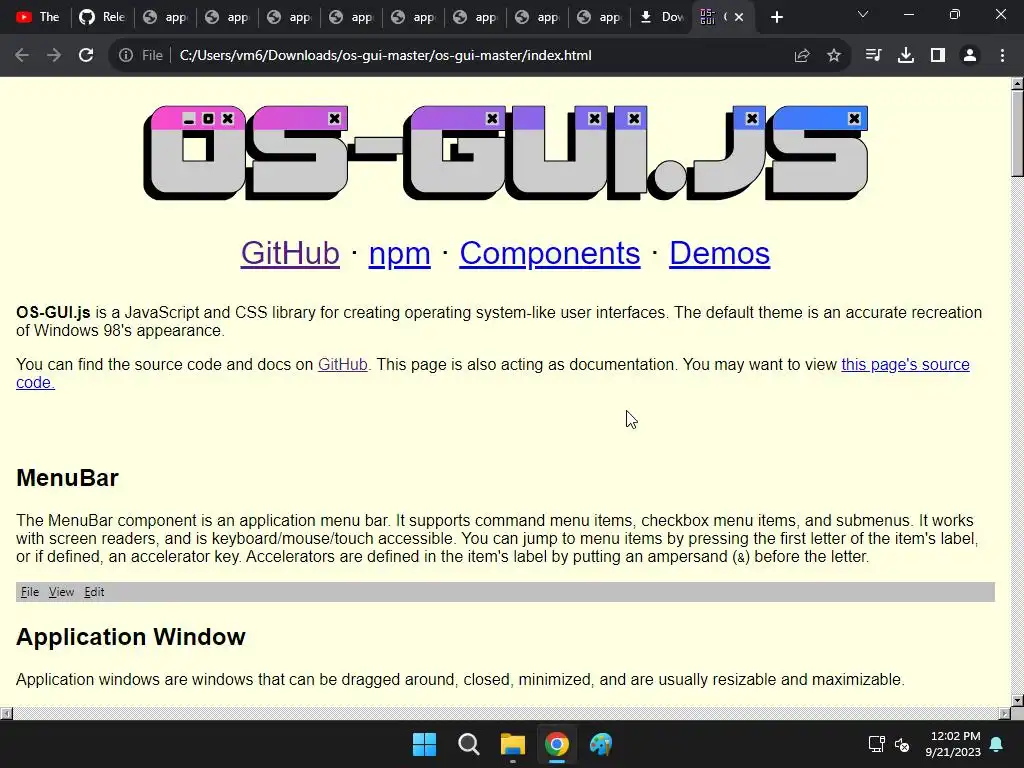Click the muted volume tray icon
Screen dimensions: 1024x768
(902, 744)
